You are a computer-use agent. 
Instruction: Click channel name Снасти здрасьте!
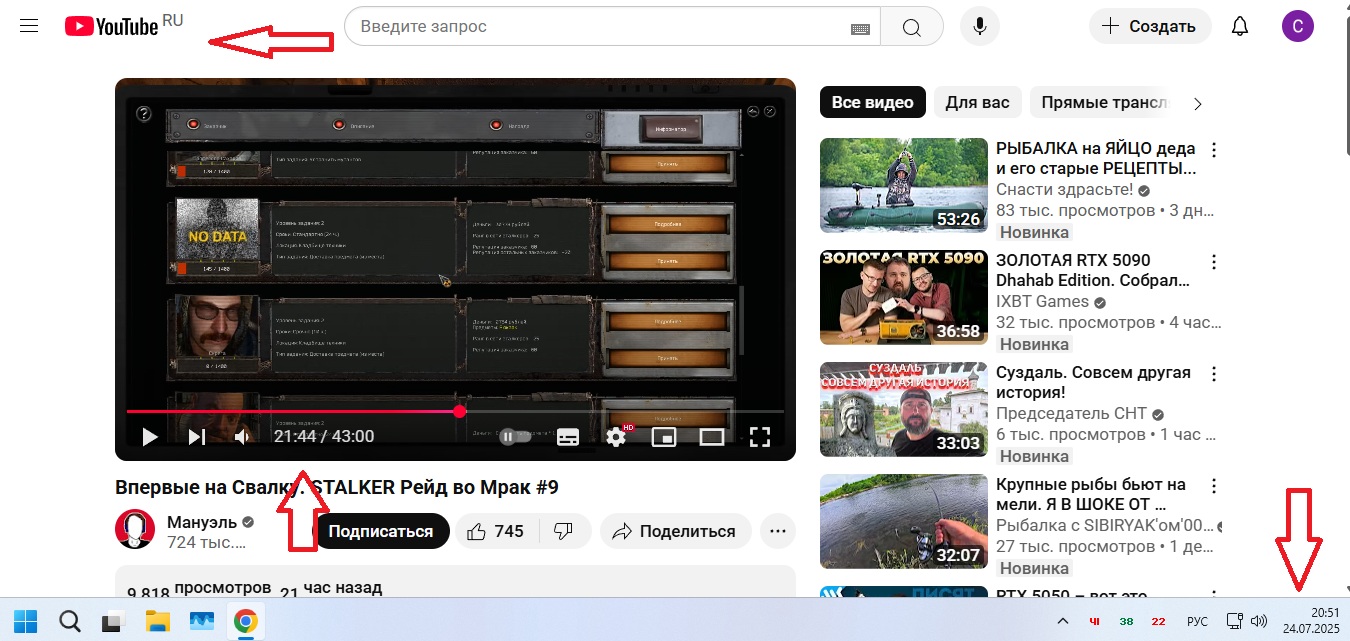tap(1064, 189)
